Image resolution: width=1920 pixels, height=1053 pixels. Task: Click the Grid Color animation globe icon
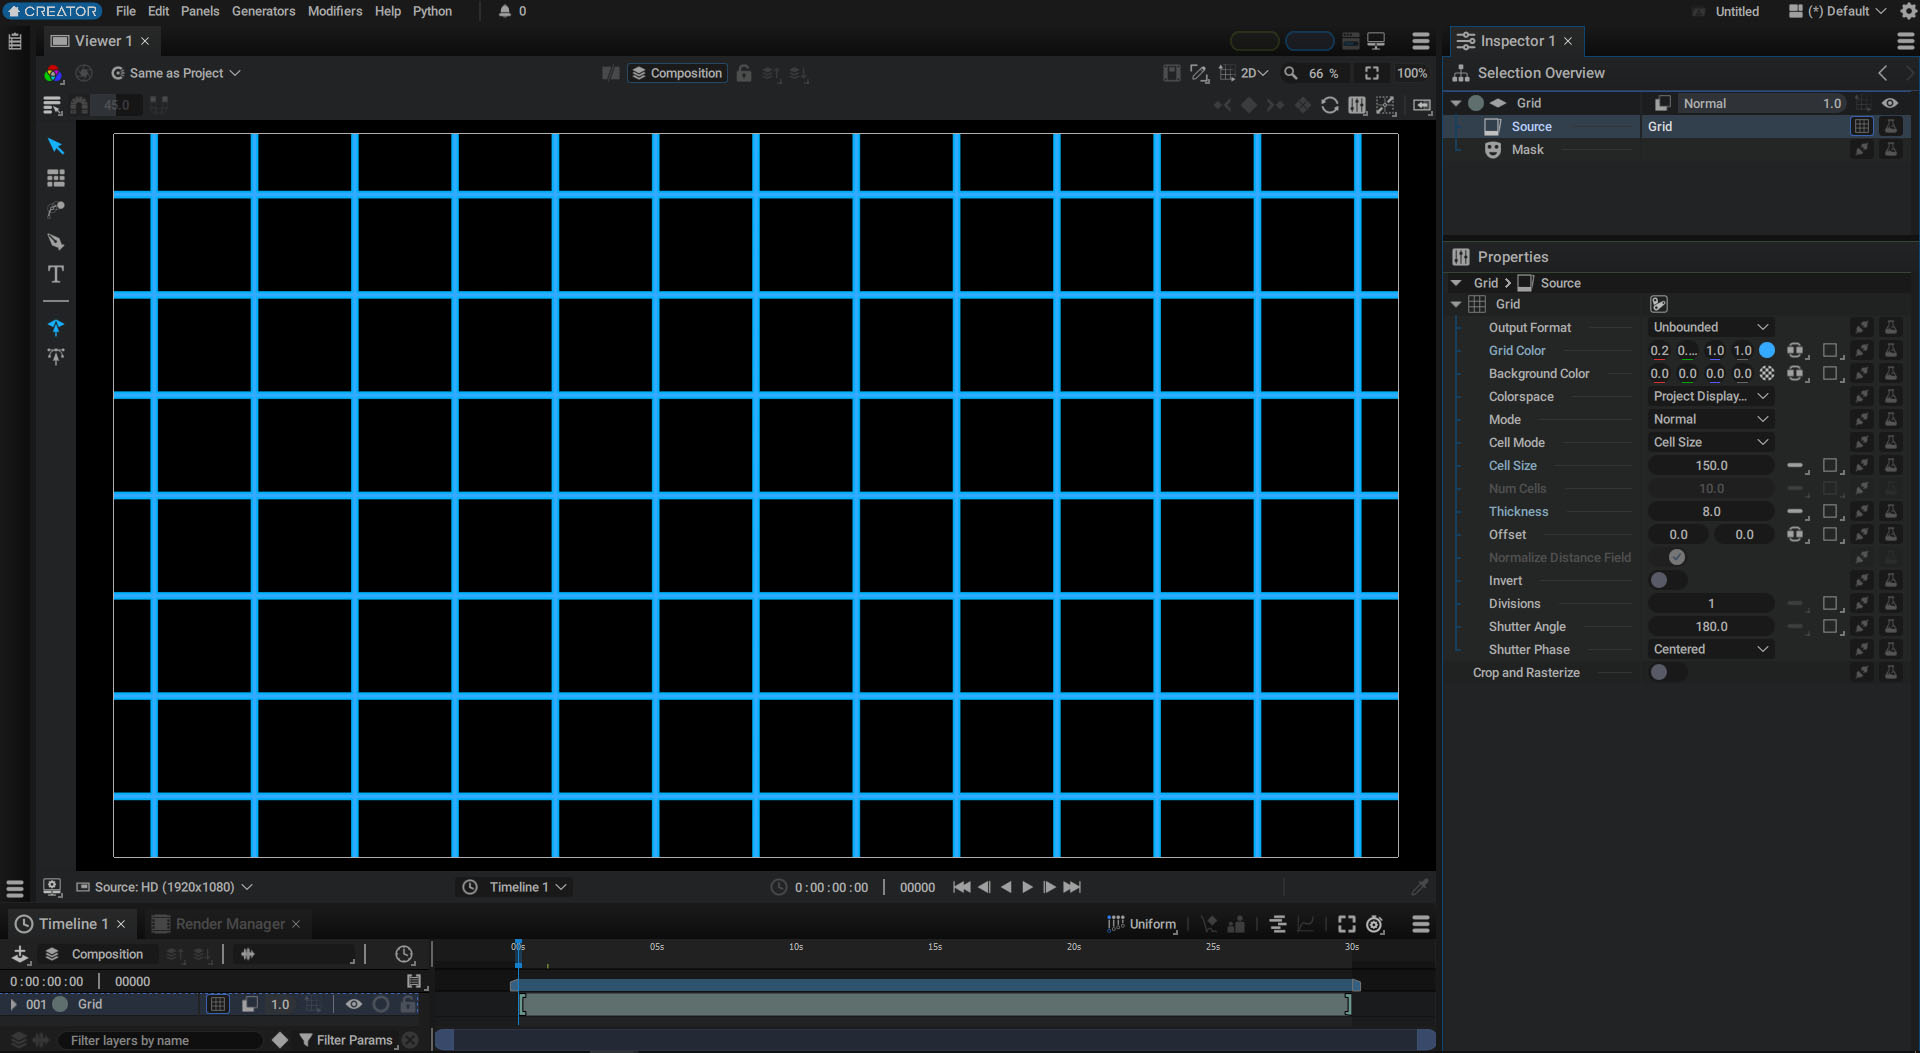[x=1796, y=350]
